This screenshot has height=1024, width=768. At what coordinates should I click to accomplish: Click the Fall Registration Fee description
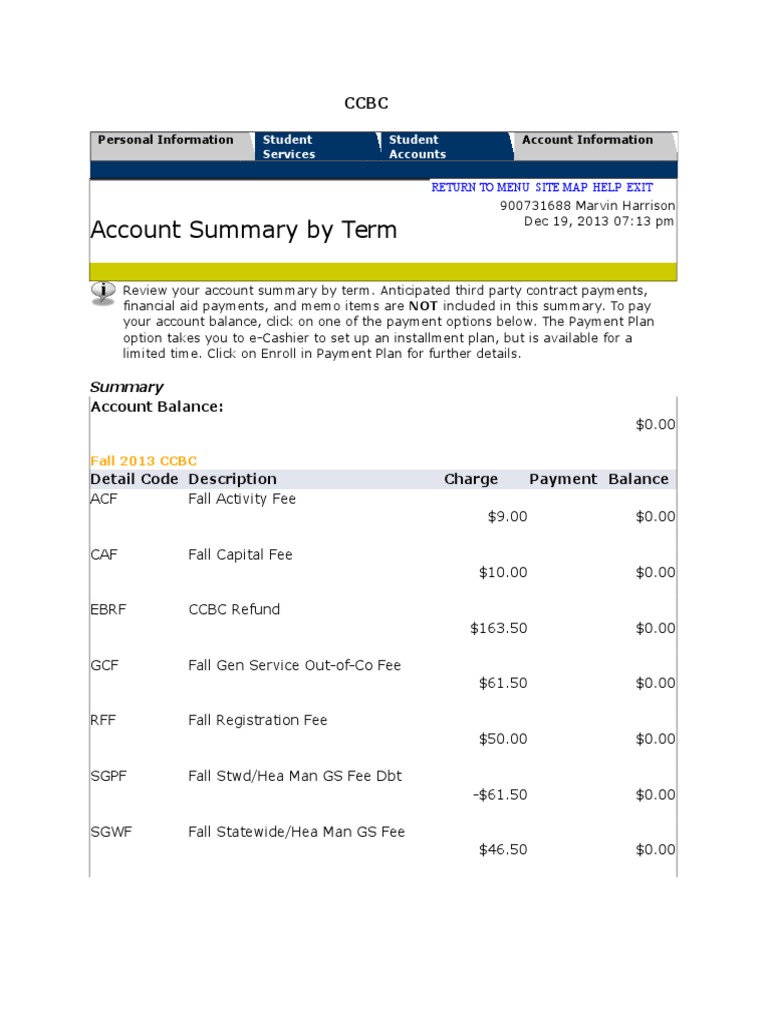(x=258, y=720)
